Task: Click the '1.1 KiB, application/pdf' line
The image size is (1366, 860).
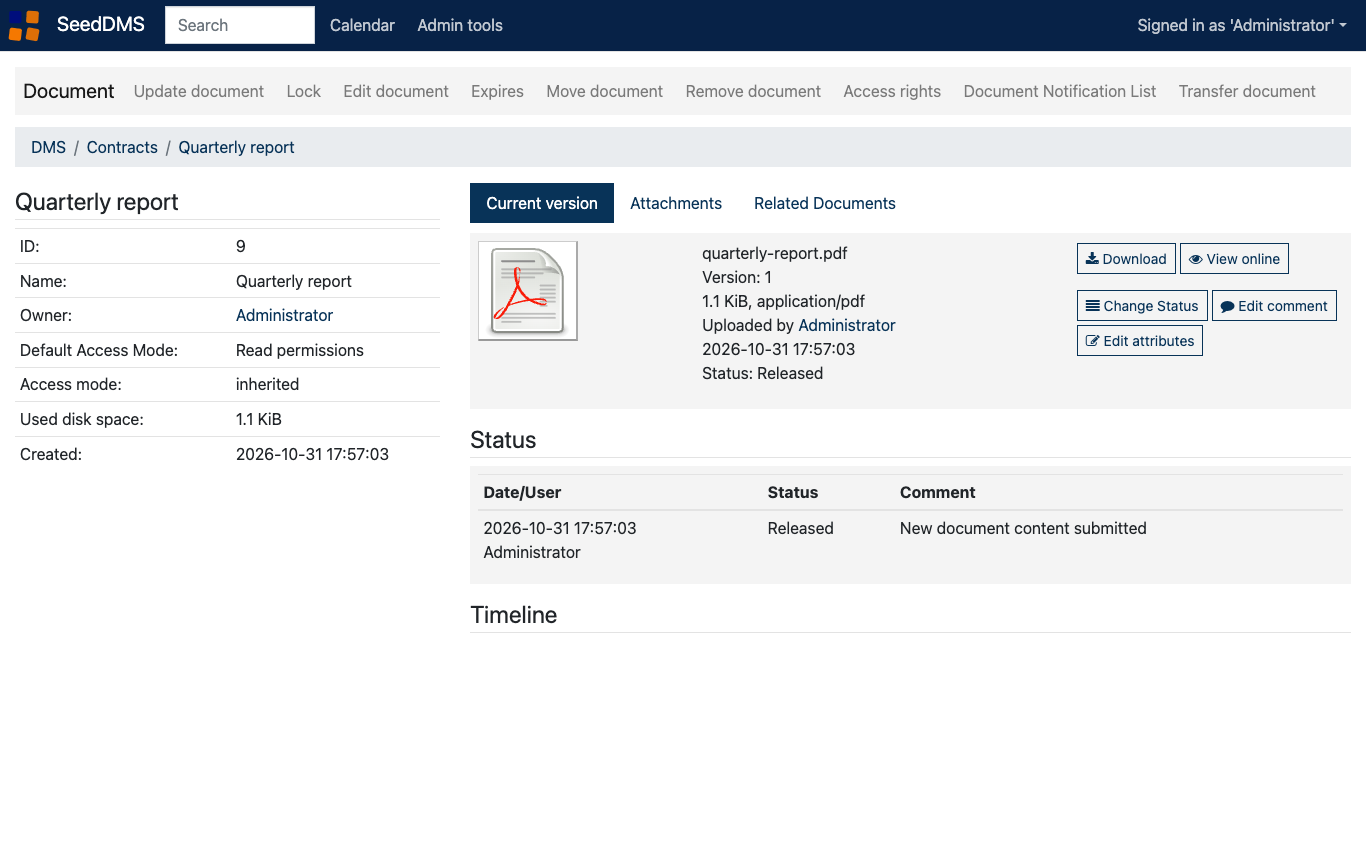Action: (x=783, y=301)
